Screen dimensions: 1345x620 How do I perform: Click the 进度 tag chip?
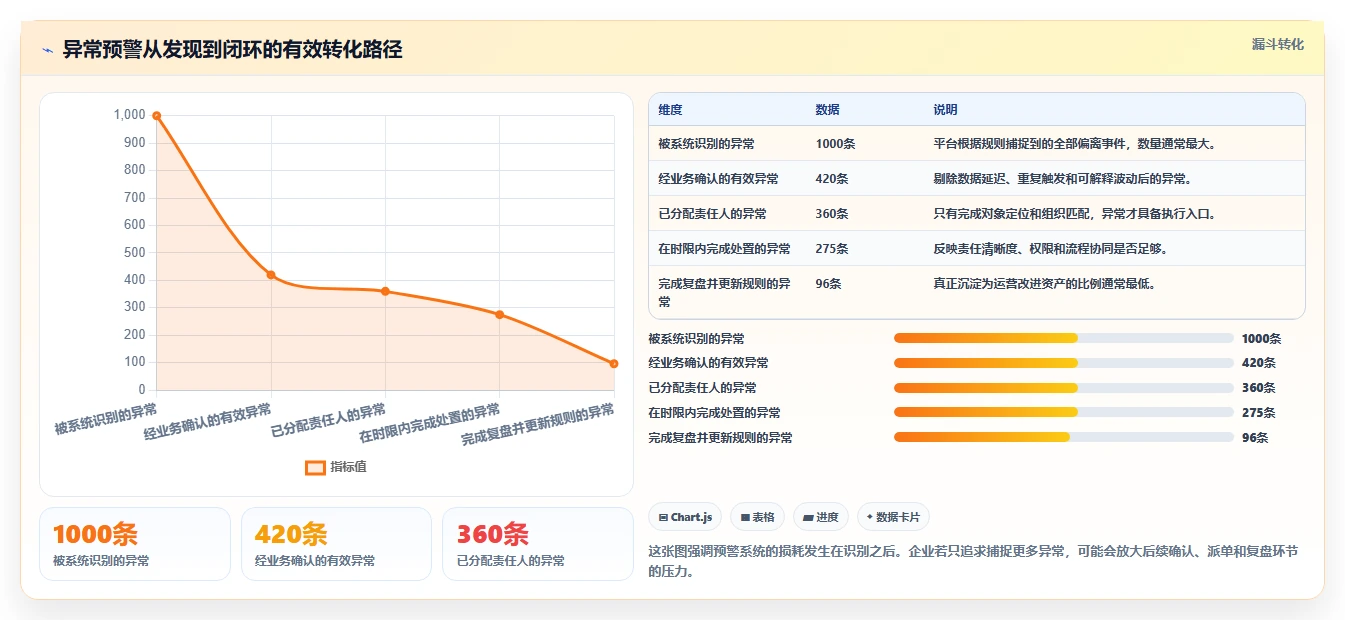(821, 517)
